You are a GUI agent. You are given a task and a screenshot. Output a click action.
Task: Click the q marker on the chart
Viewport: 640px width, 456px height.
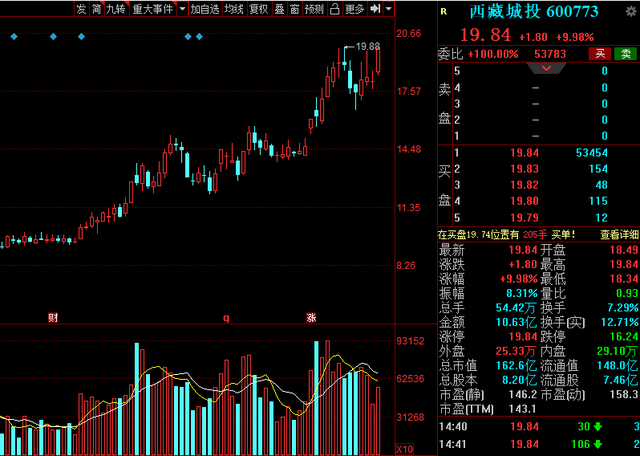pyautogui.click(x=226, y=318)
